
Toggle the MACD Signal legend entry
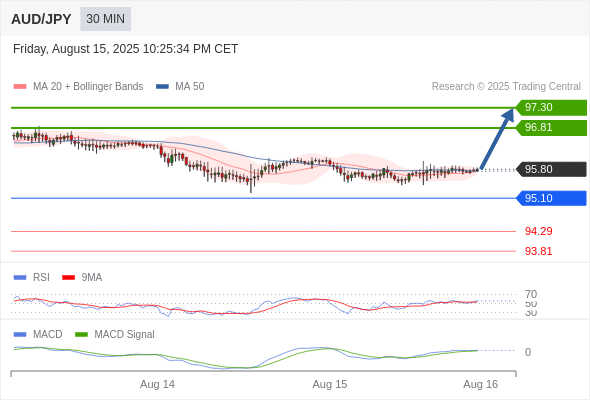coord(115,334)
